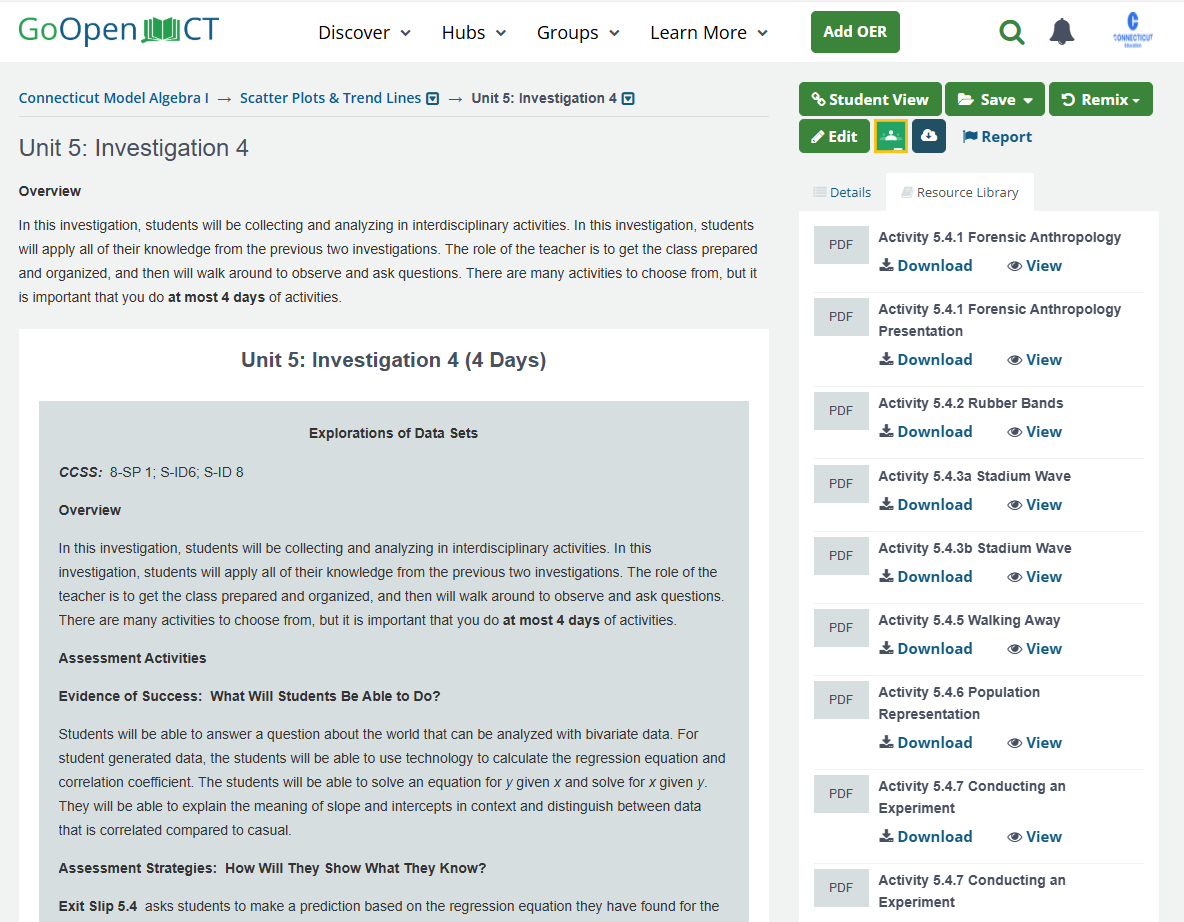Click the notifications bell icon
Image resolution: width=1184 pixels, height=922 pixels.
tap(1062, 32)
